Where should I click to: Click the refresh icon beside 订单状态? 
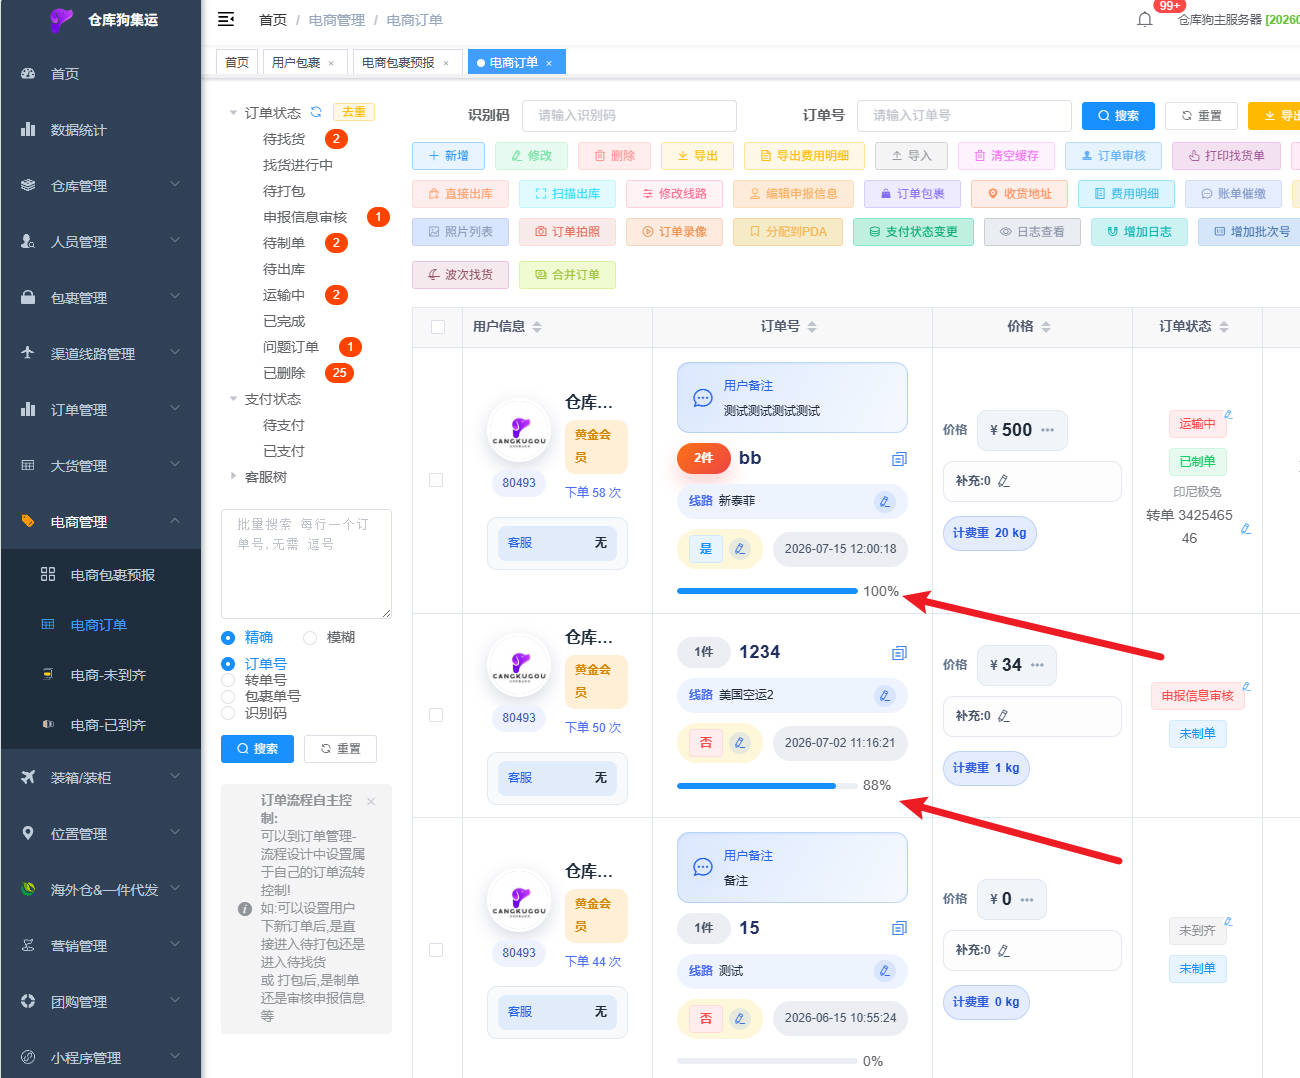[x=316, y=112]
